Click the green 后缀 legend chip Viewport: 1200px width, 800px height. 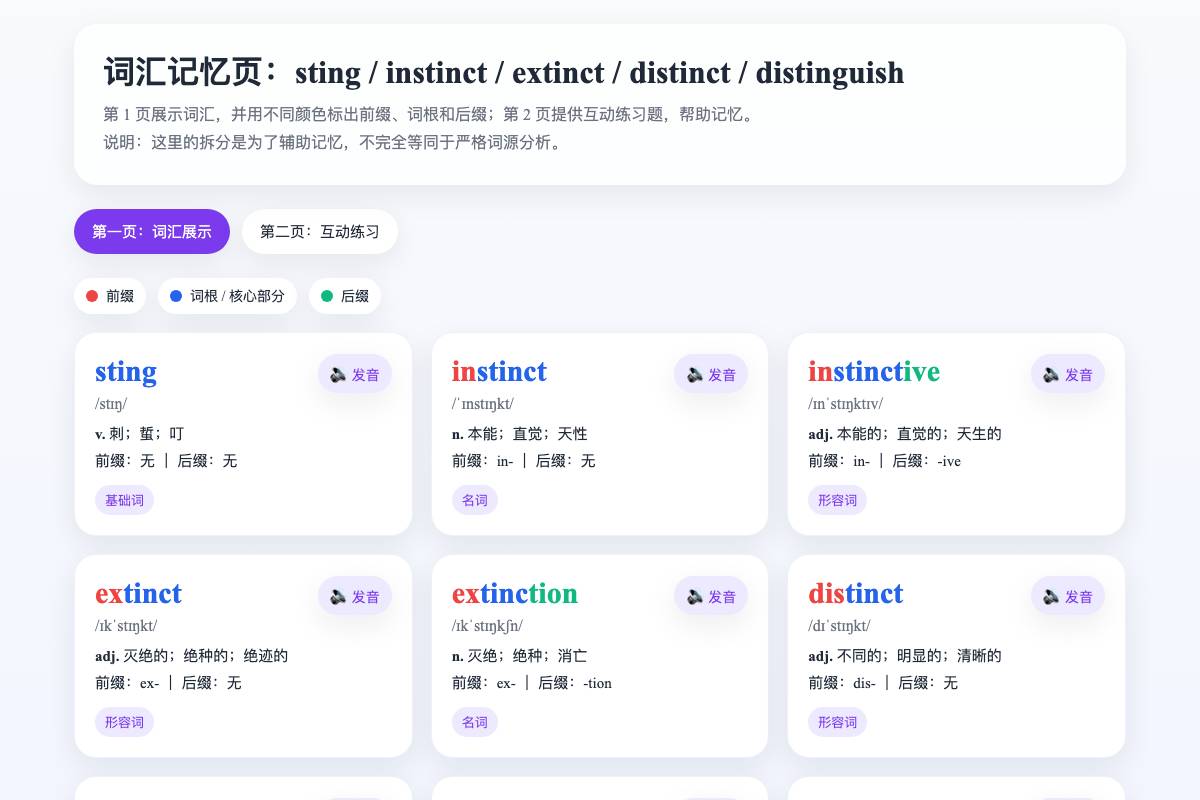345,296
